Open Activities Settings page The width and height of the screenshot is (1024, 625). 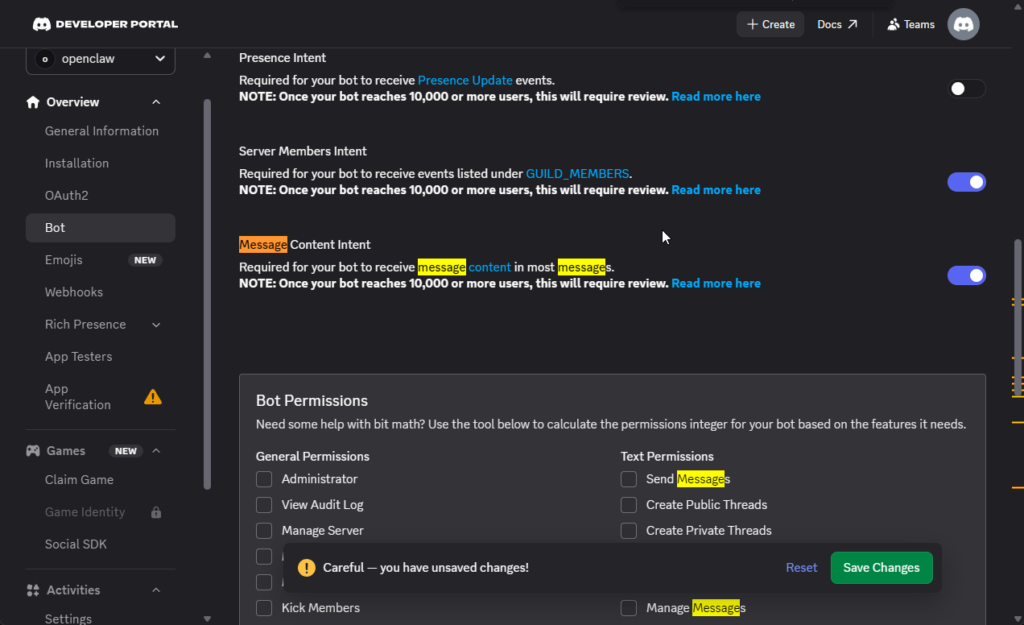pyautogui.click(x=101, y=618)
